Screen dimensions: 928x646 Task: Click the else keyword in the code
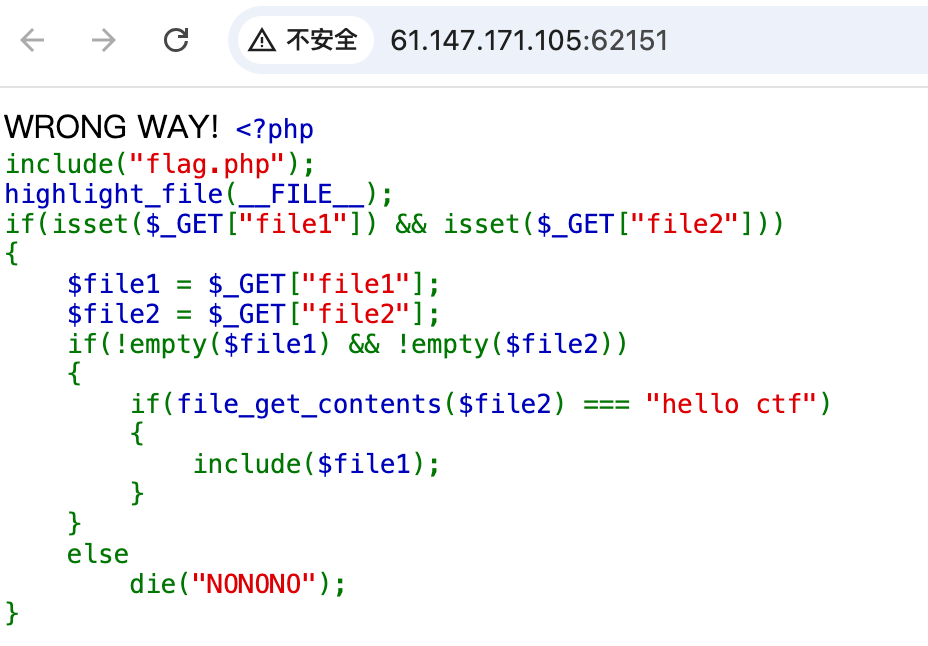click(x=97, y=553)
